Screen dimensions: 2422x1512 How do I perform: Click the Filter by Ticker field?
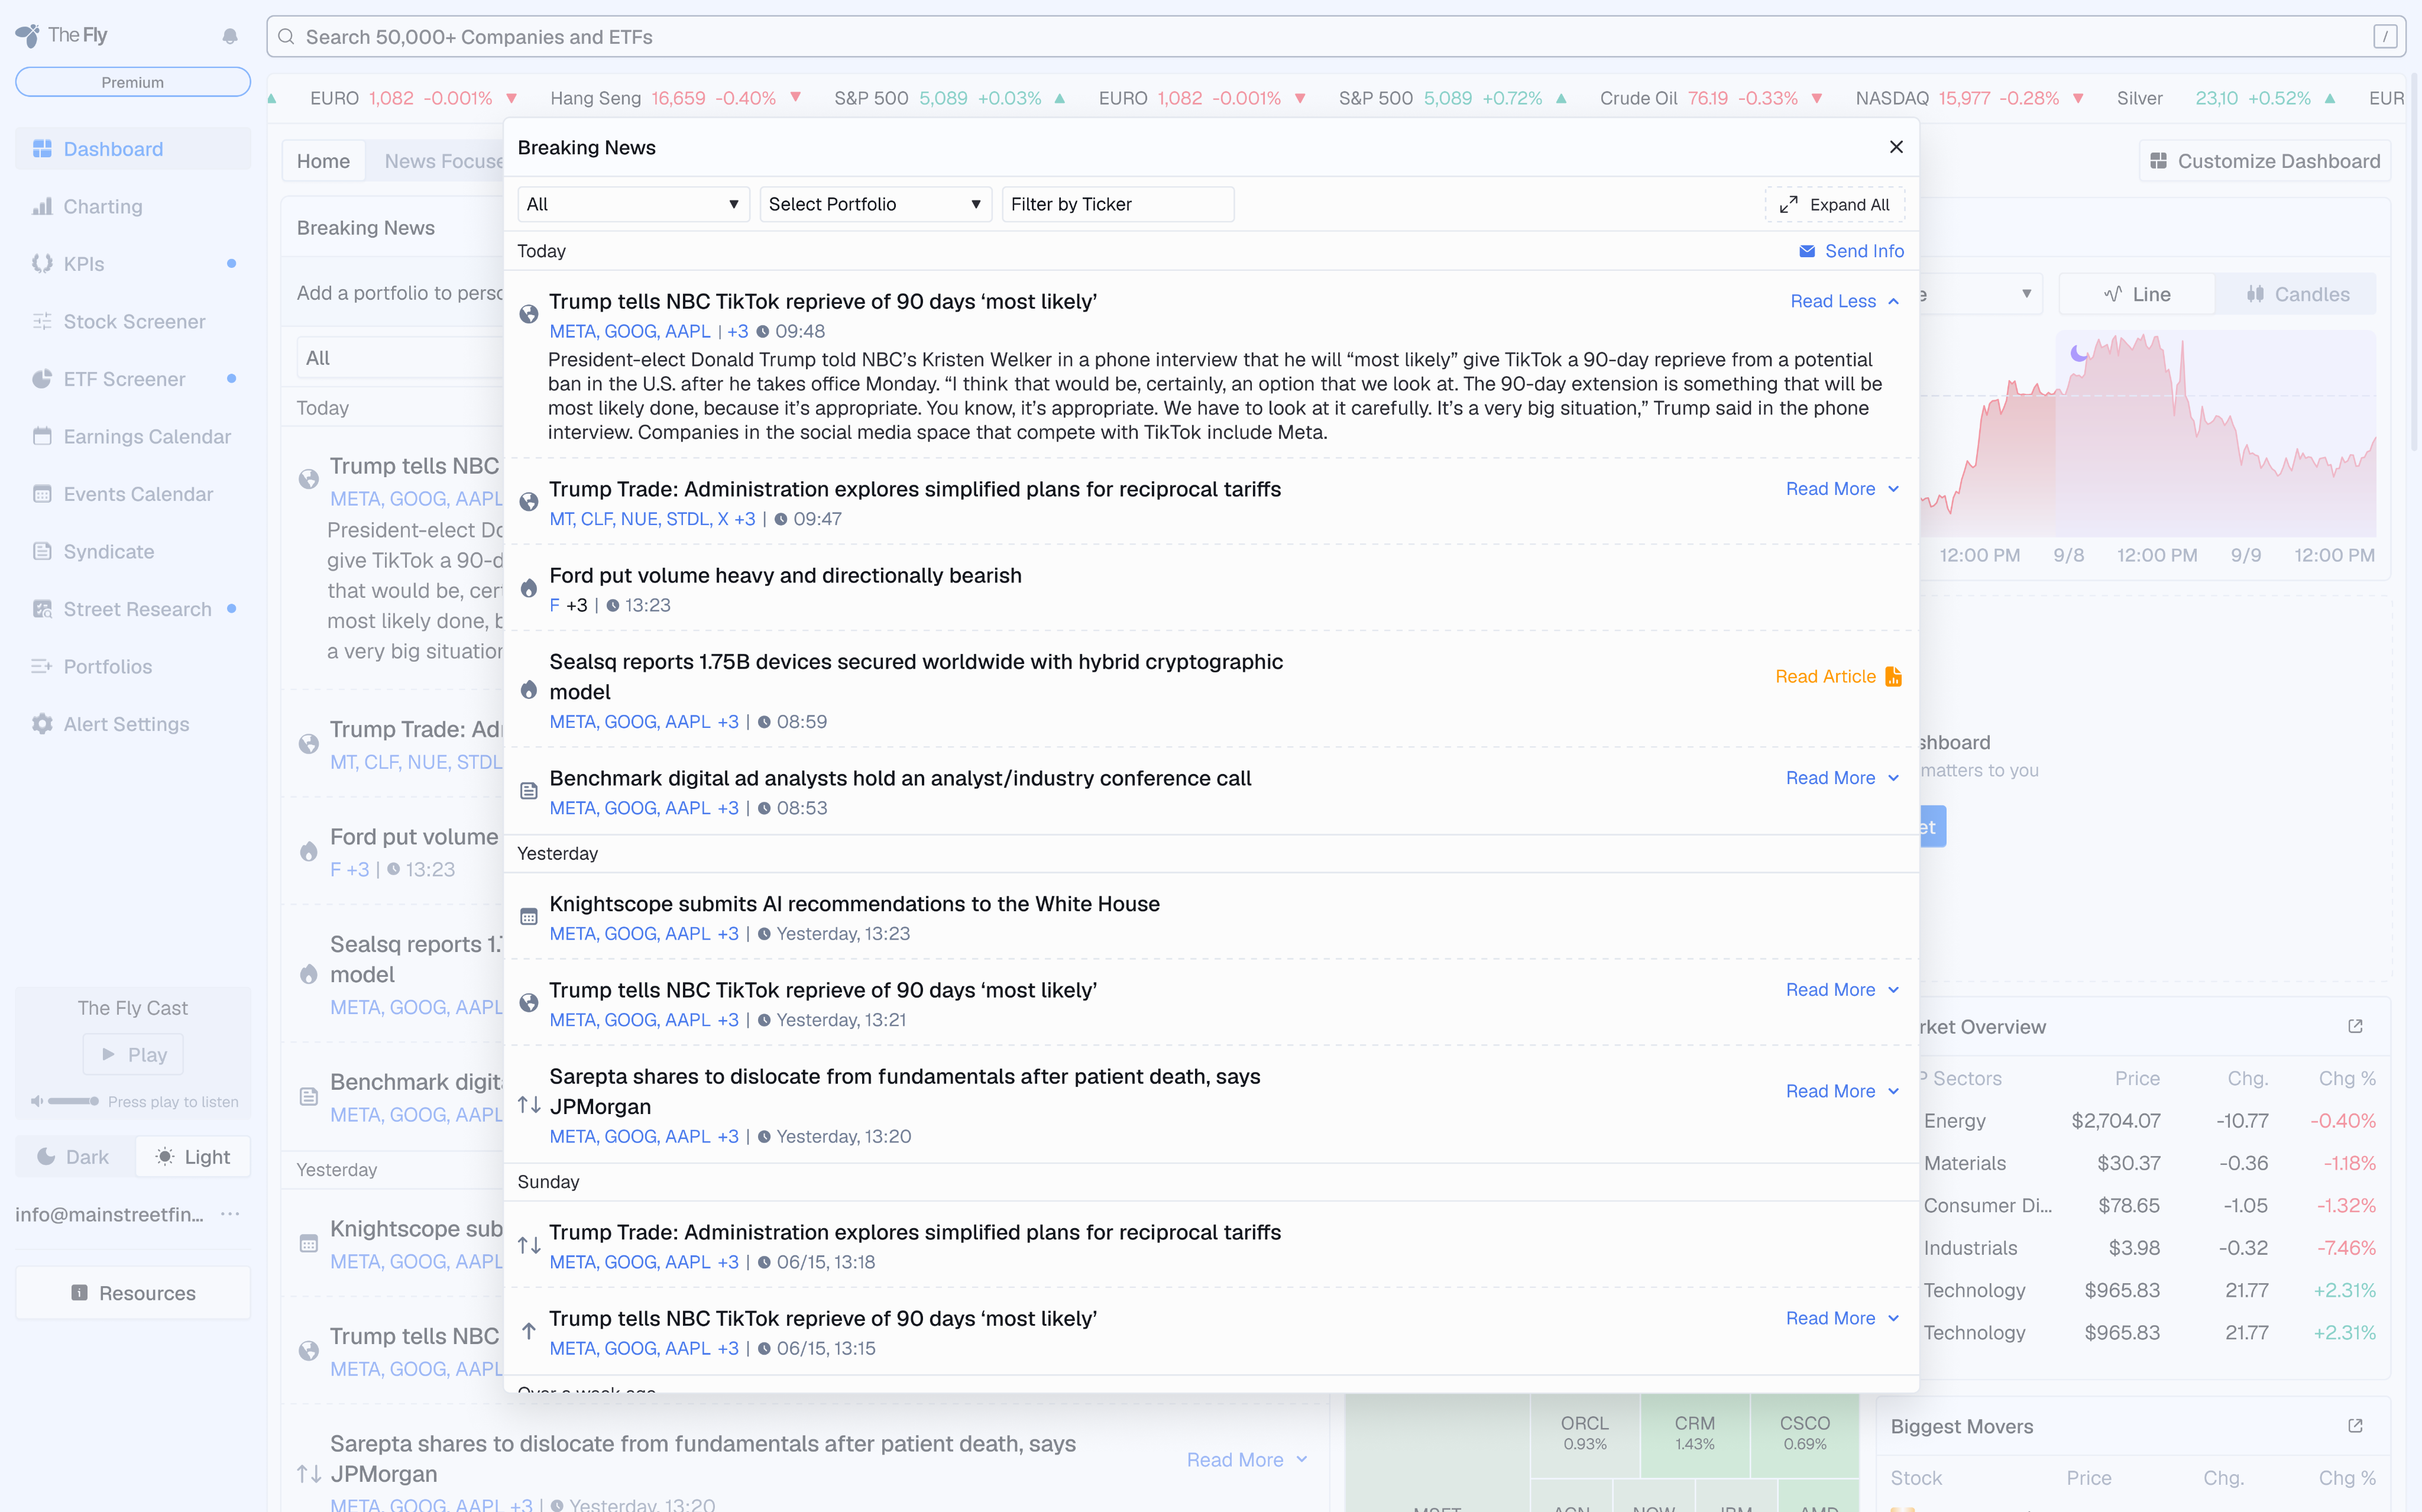(1118, 204)
